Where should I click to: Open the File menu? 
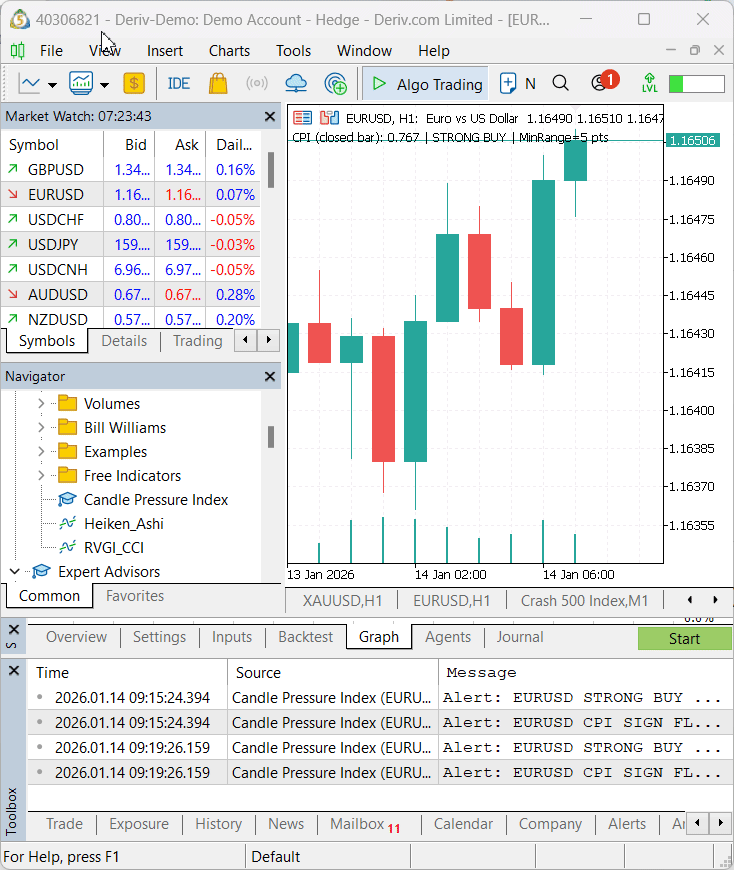pos(51,51)
